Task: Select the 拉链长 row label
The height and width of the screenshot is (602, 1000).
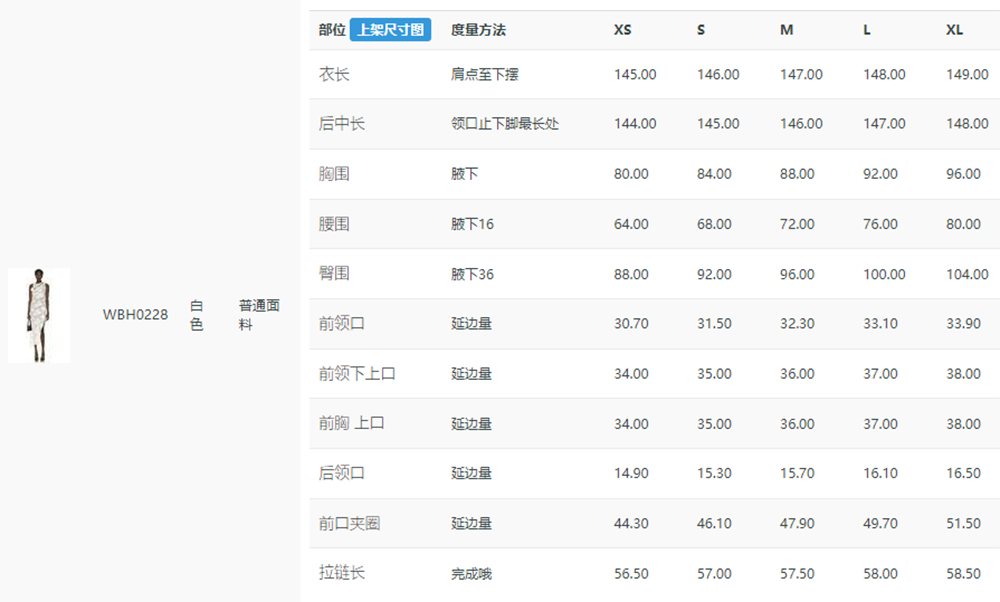Action: pyautogui.click(x=342, y=573)
